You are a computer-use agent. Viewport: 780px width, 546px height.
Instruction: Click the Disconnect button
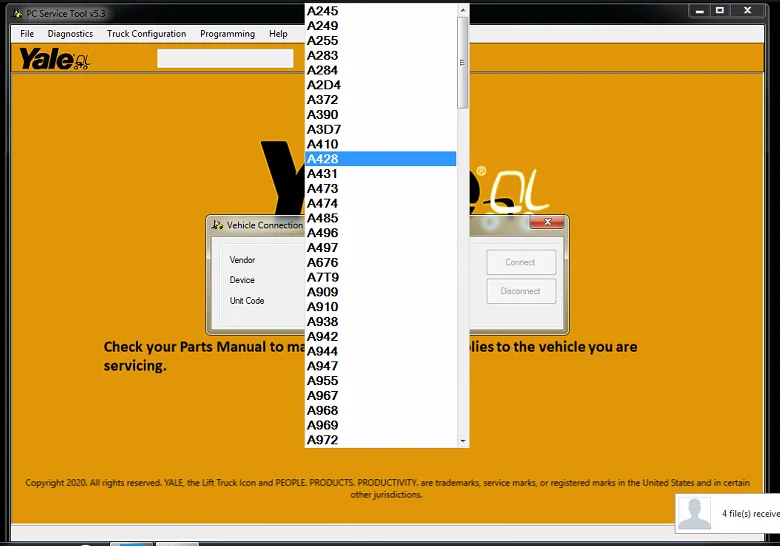point(521,291)
